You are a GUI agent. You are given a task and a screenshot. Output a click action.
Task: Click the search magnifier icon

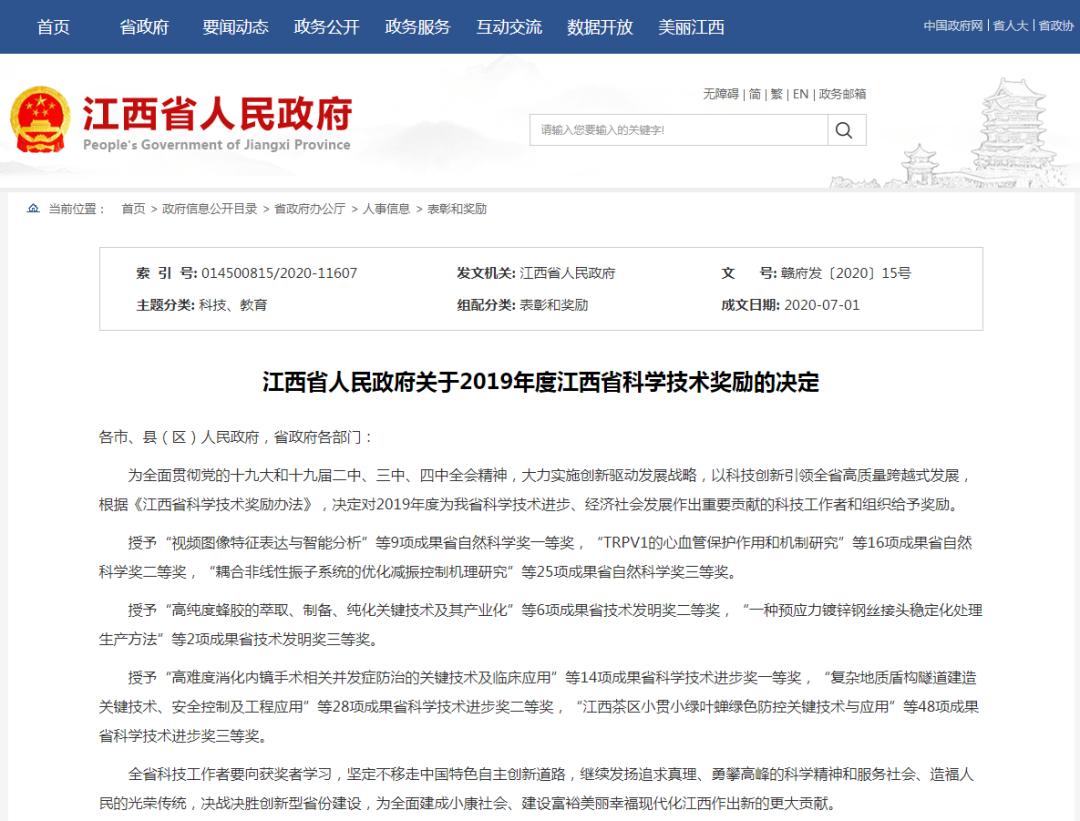(x=845, y=130)
